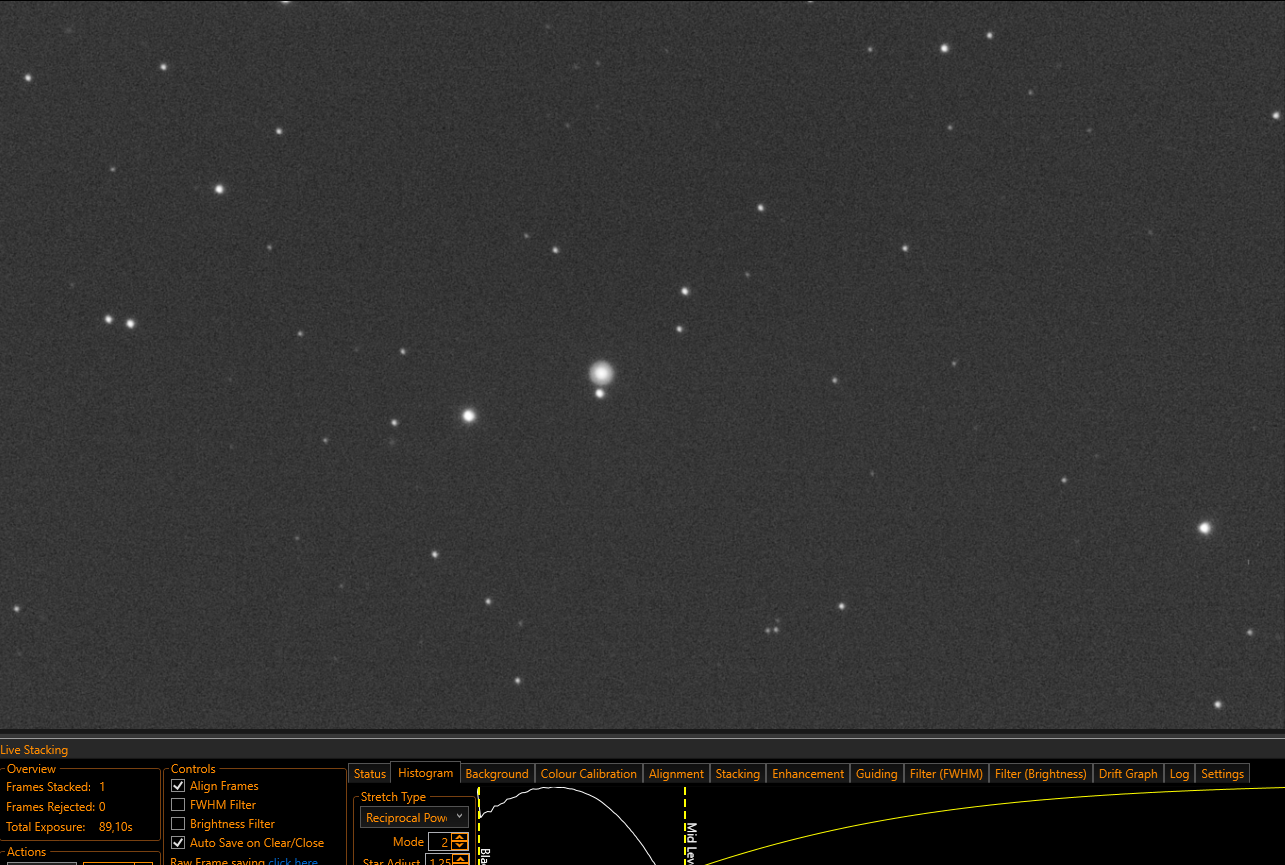1285x865 pixels.
Task: Follow the raw frame saving link
Action: click(293, 861)
